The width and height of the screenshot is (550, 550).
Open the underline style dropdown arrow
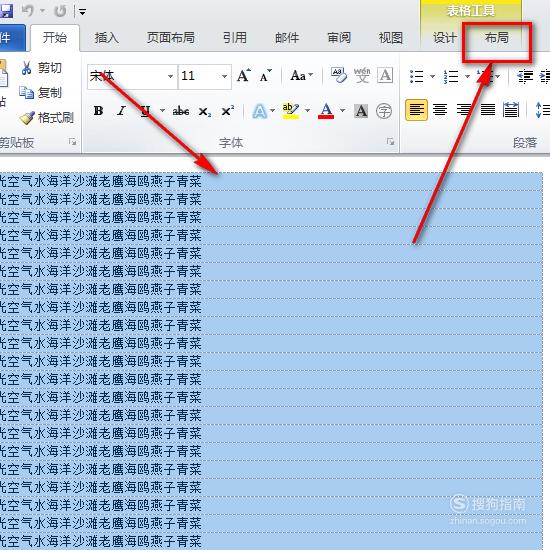click(162, 111)
